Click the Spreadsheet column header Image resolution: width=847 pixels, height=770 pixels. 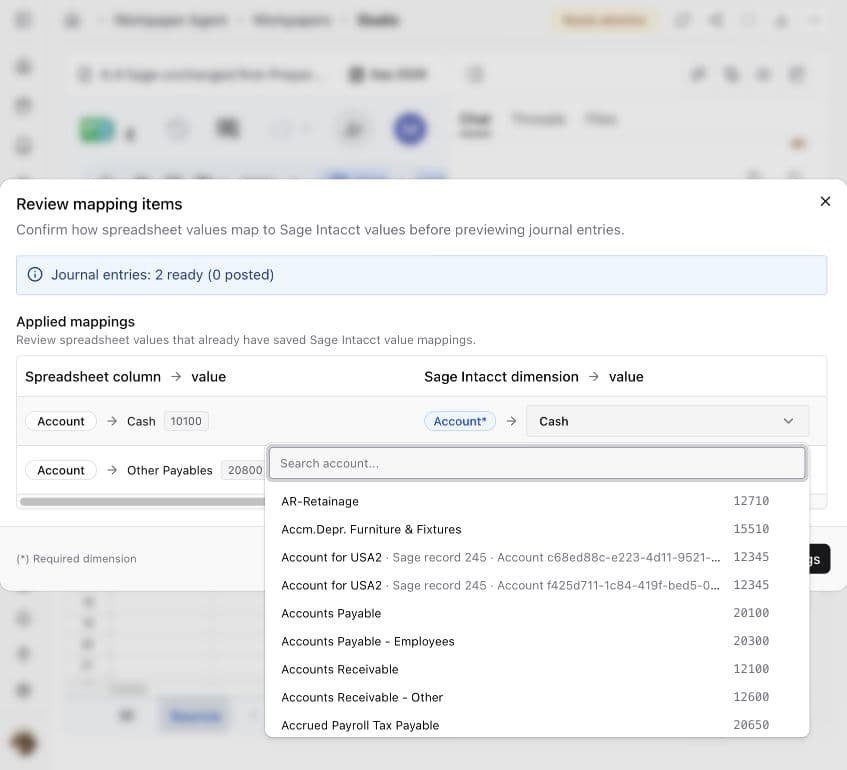[93, 377]
